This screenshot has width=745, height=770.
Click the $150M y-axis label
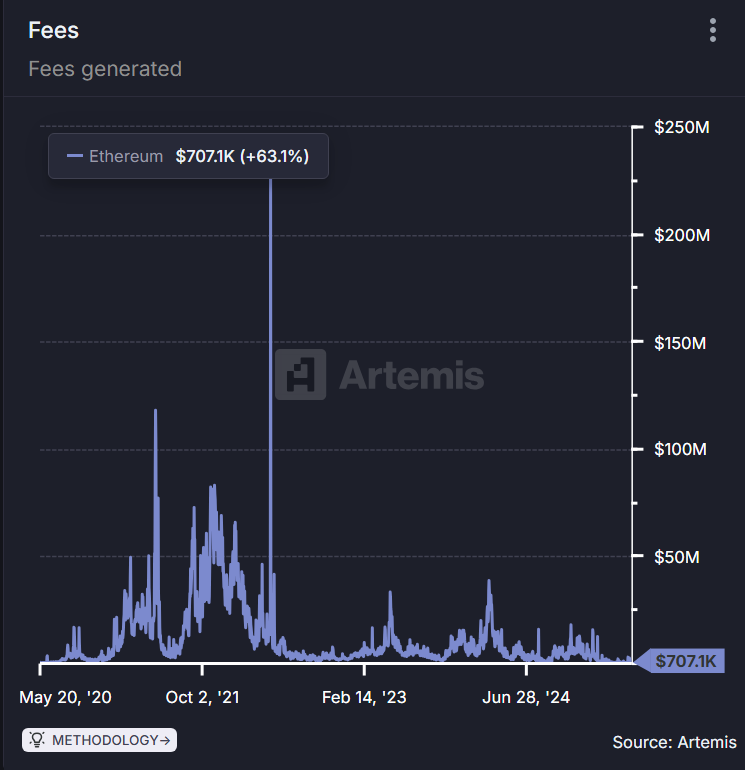coord(680,343)
